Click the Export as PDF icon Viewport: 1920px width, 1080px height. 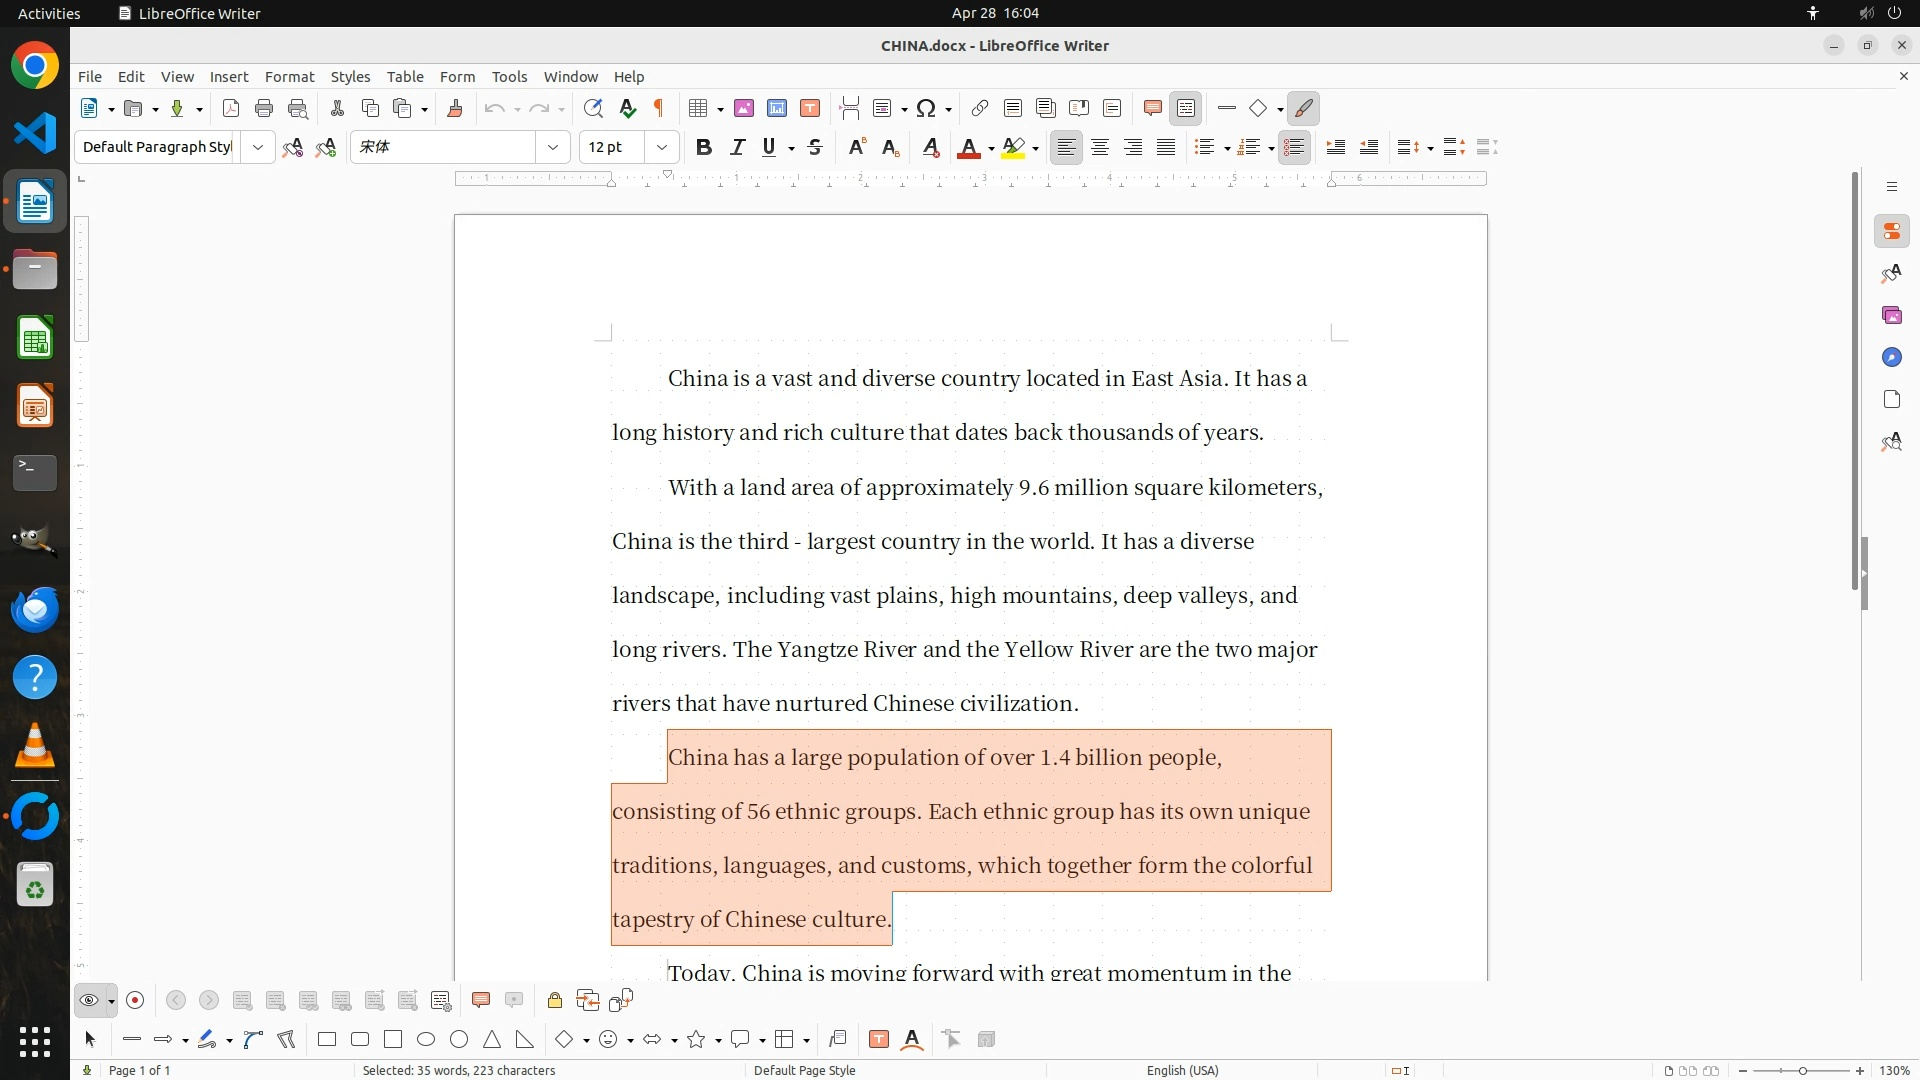point(231,108)
